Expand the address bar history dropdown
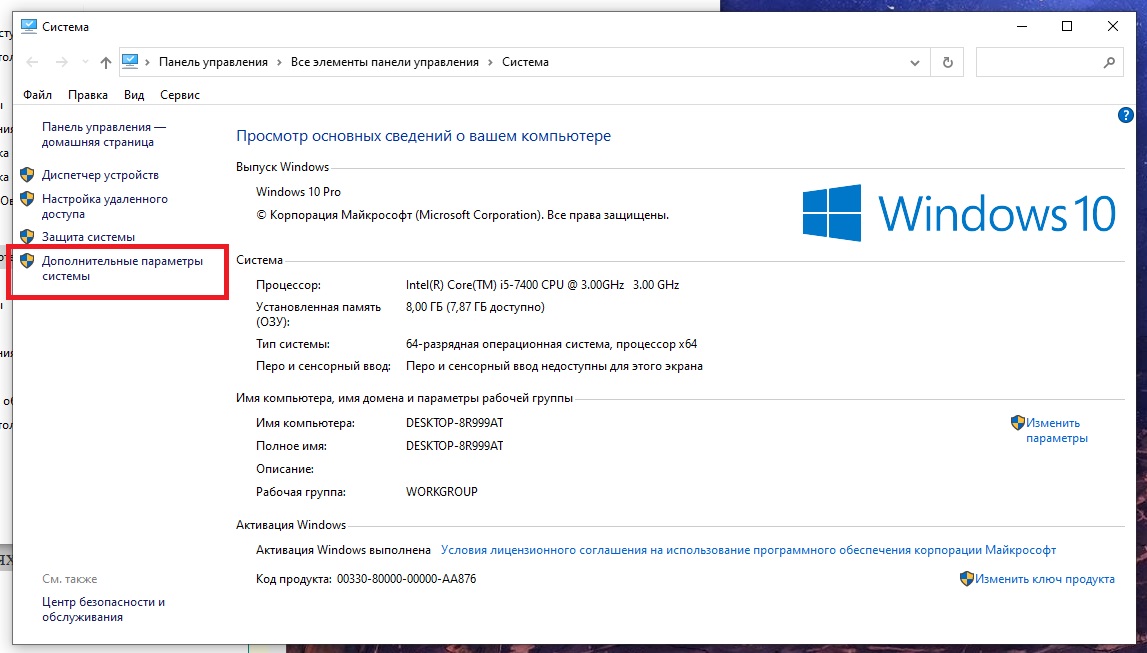This screenshot has height=653, width=1147. click(914, 62)
